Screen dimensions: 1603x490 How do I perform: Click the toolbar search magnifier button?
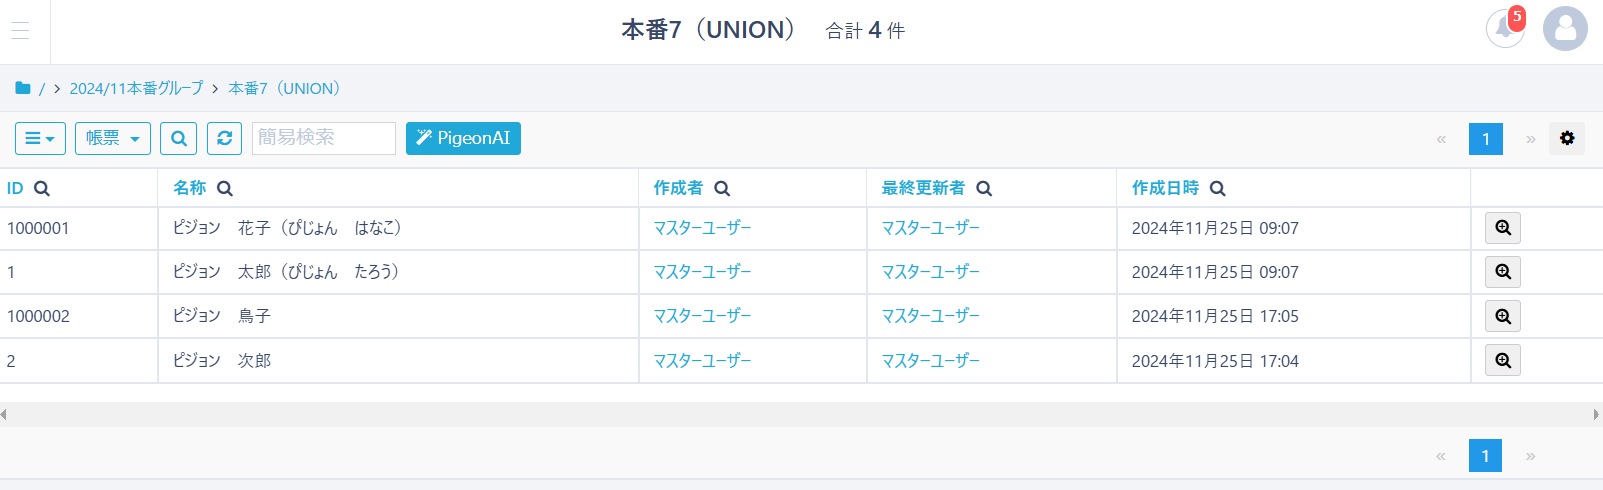[179, 138]
